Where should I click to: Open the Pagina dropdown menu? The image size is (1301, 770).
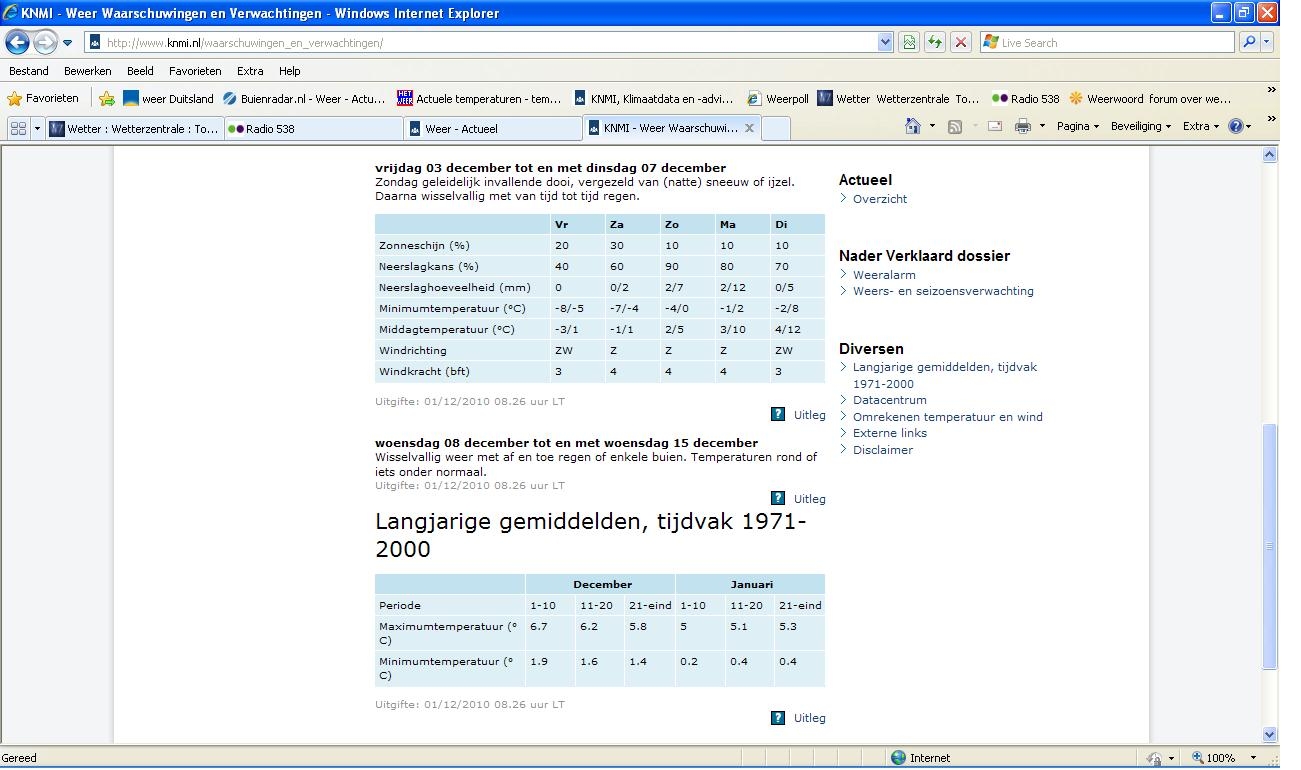click(x=1077, y=126)
